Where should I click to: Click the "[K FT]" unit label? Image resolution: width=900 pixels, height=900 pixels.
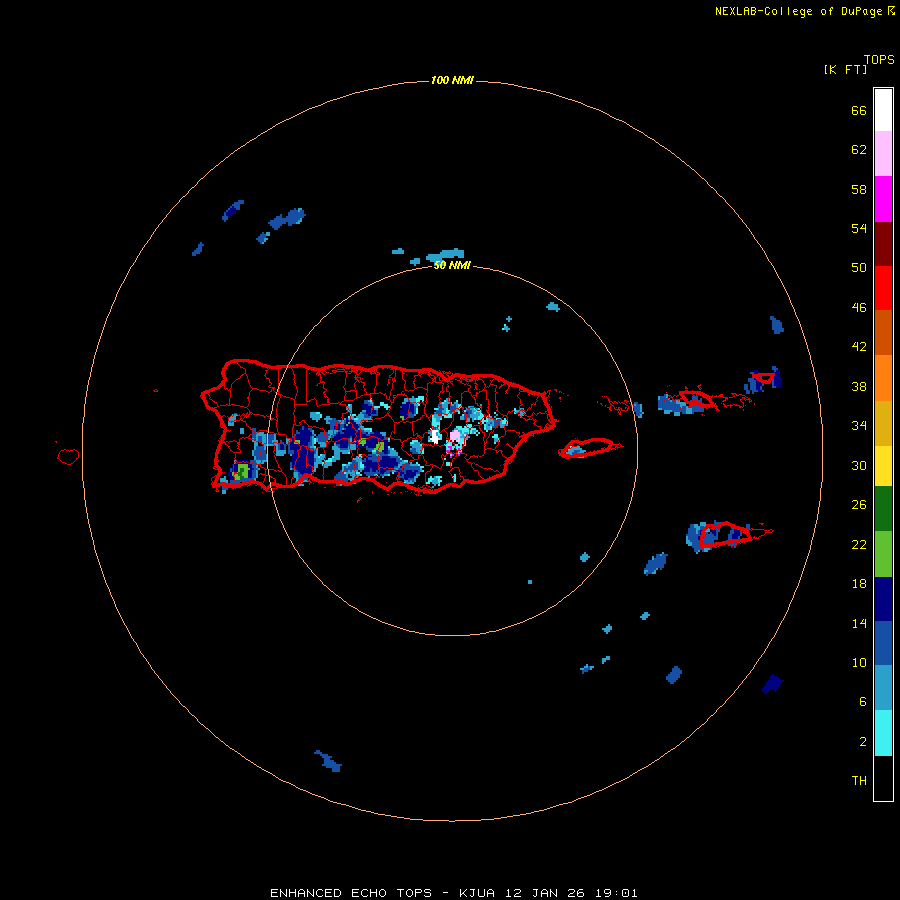845,69
